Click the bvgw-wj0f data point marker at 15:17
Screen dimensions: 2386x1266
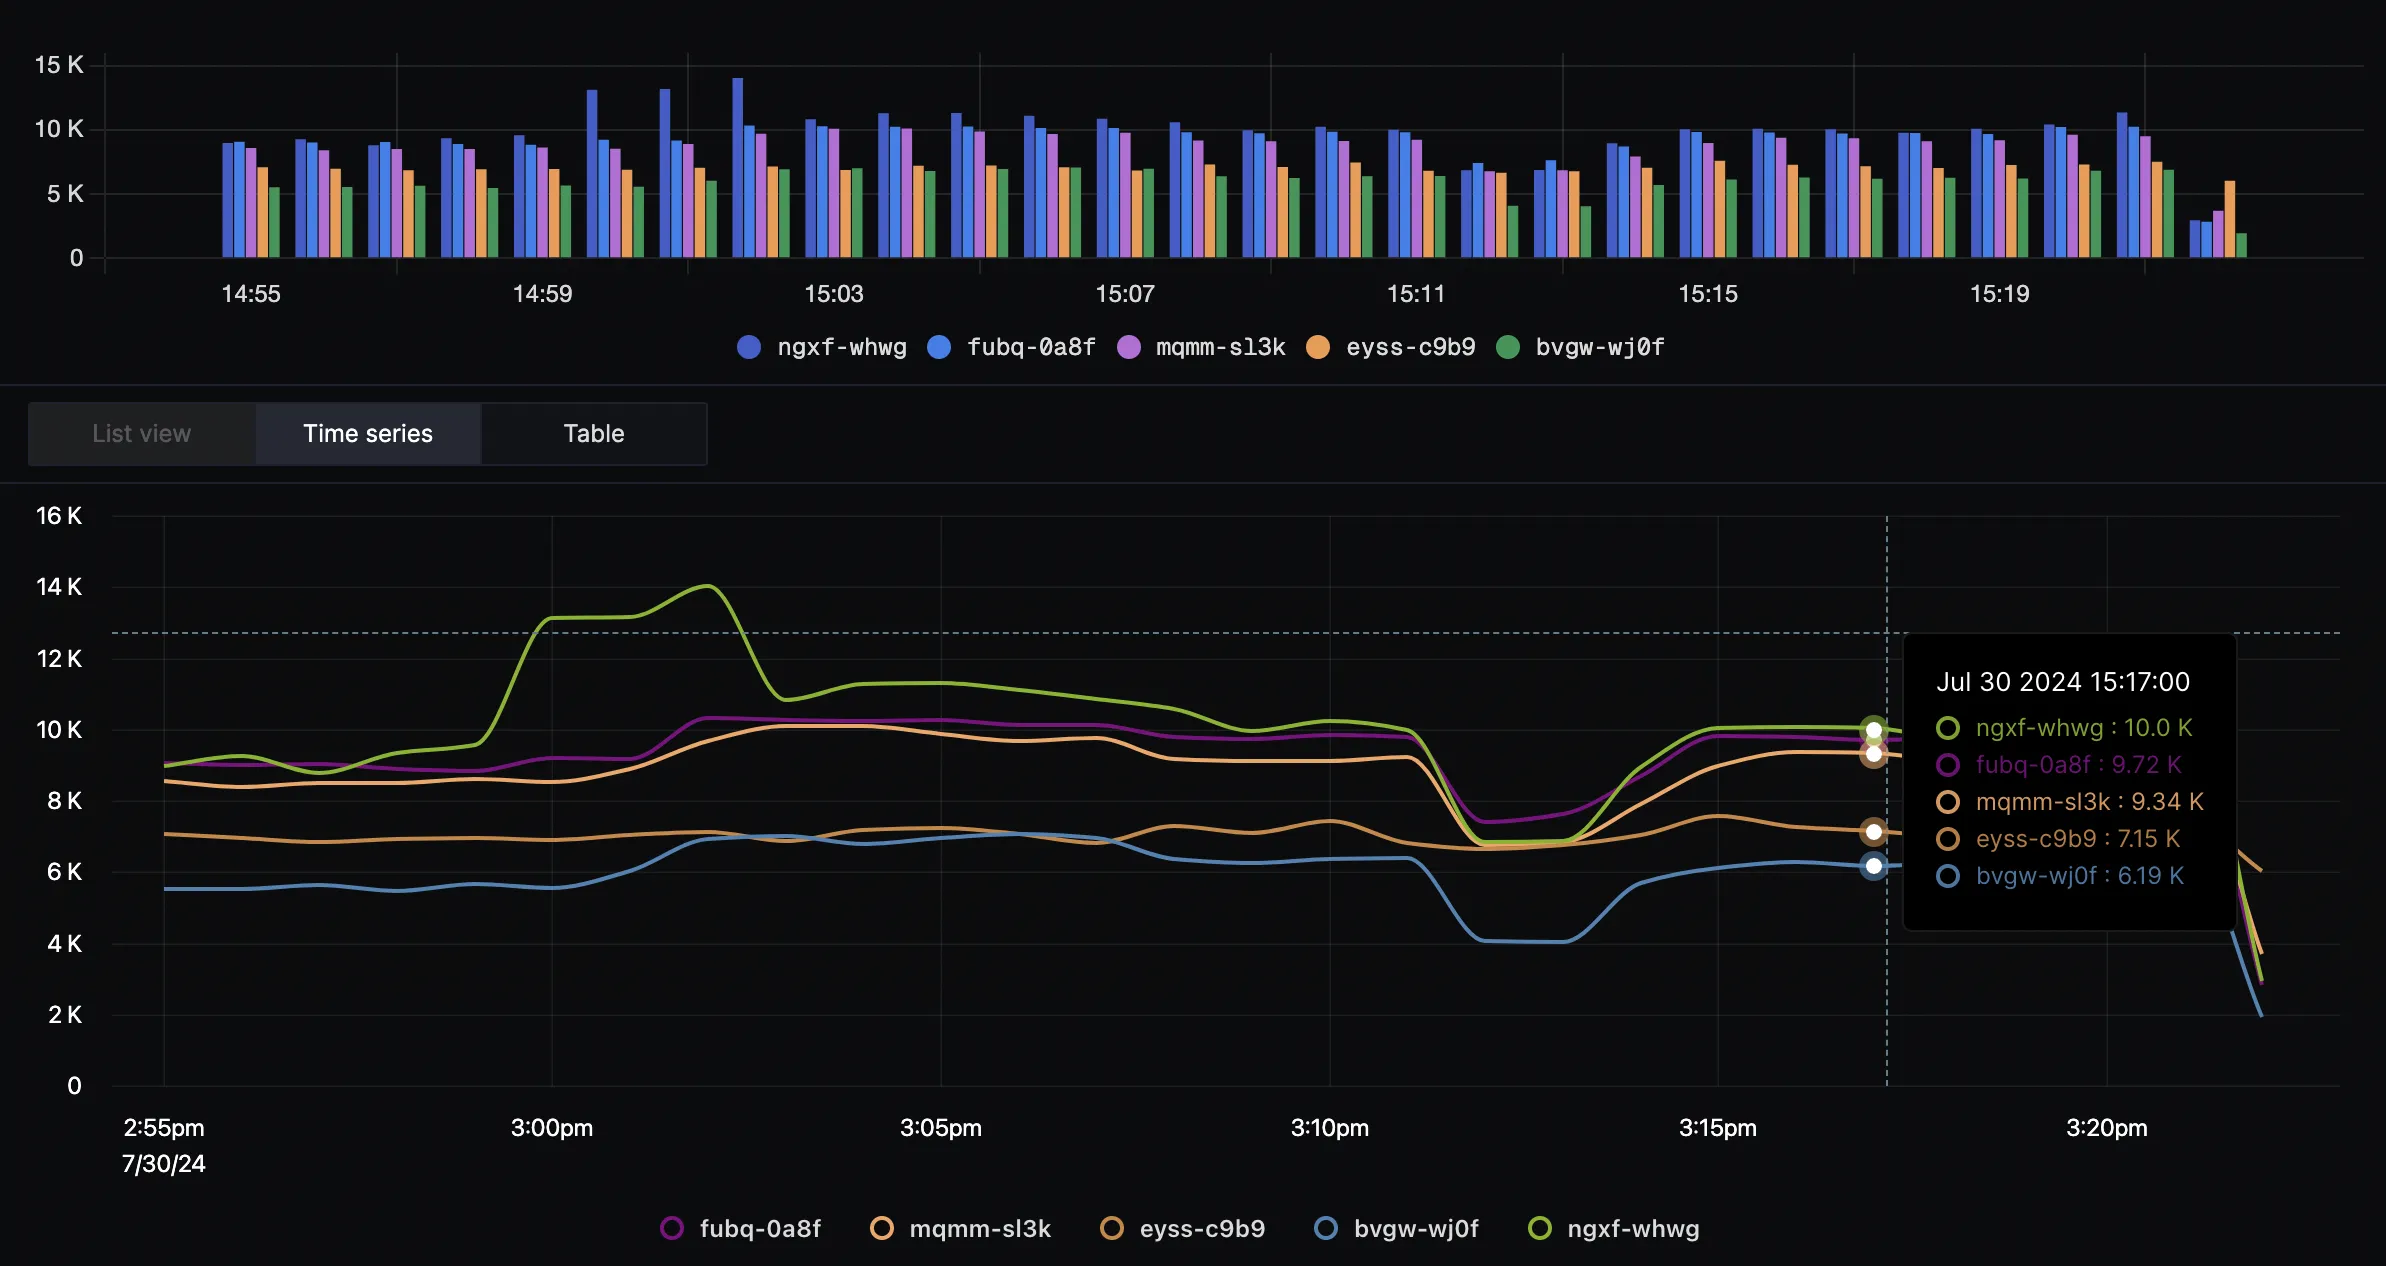1874,866
